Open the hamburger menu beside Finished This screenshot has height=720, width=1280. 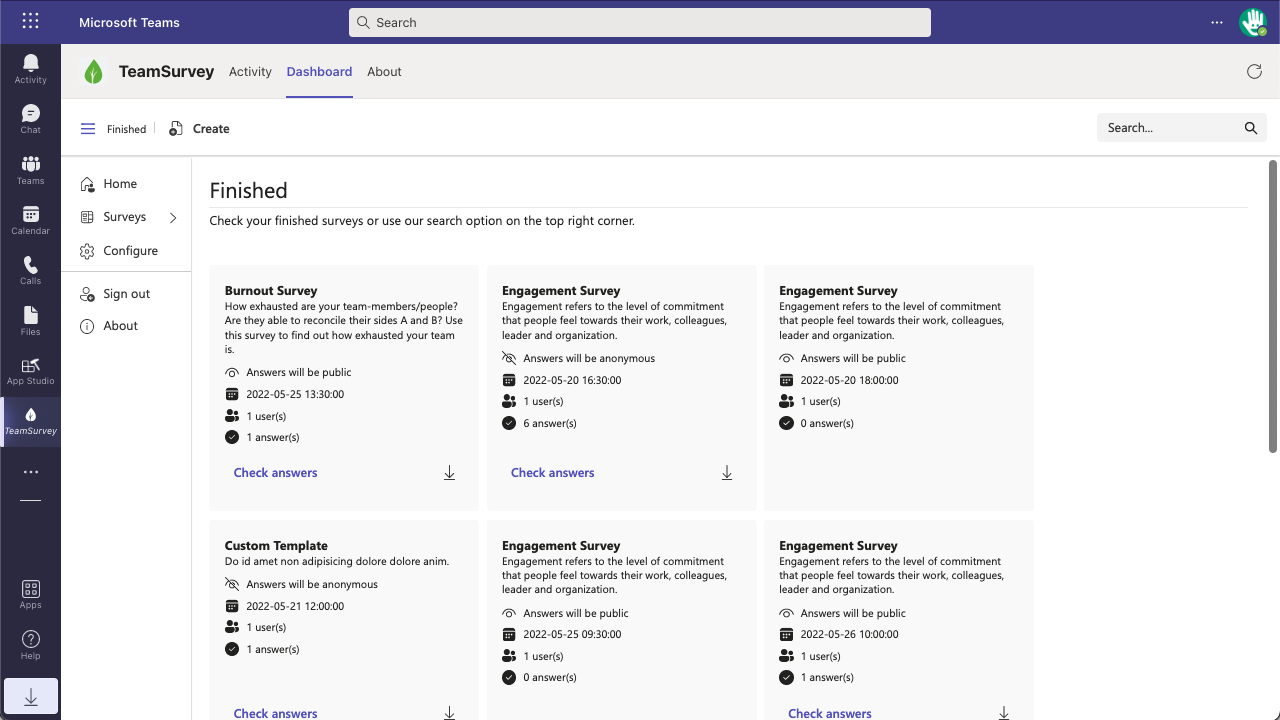pyautogui.click(x=88, y=129)
